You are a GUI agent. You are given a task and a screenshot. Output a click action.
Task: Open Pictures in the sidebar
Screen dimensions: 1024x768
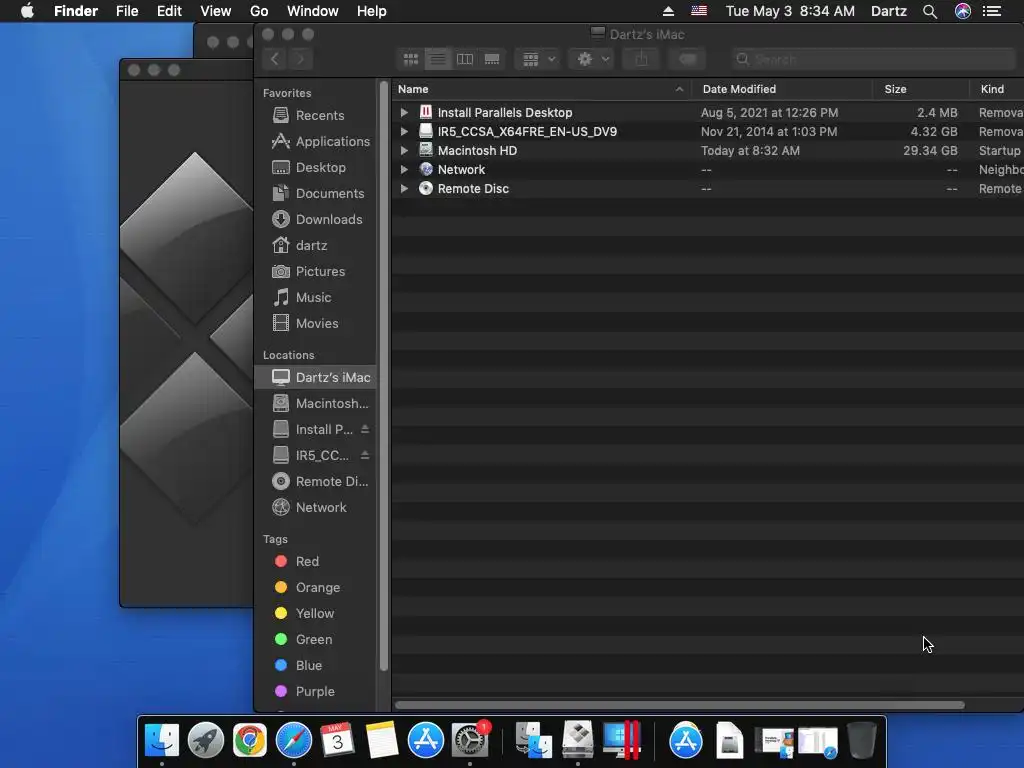pyautogui.click(x=315, y=271)
